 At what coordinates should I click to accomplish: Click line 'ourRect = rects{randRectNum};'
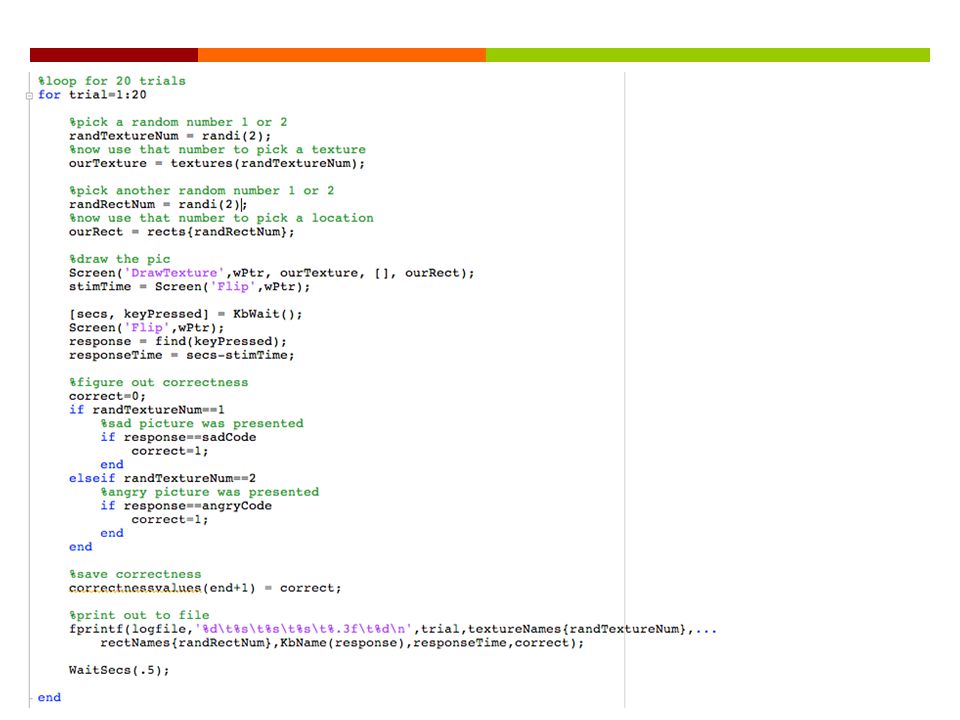(x=181, y=232)
